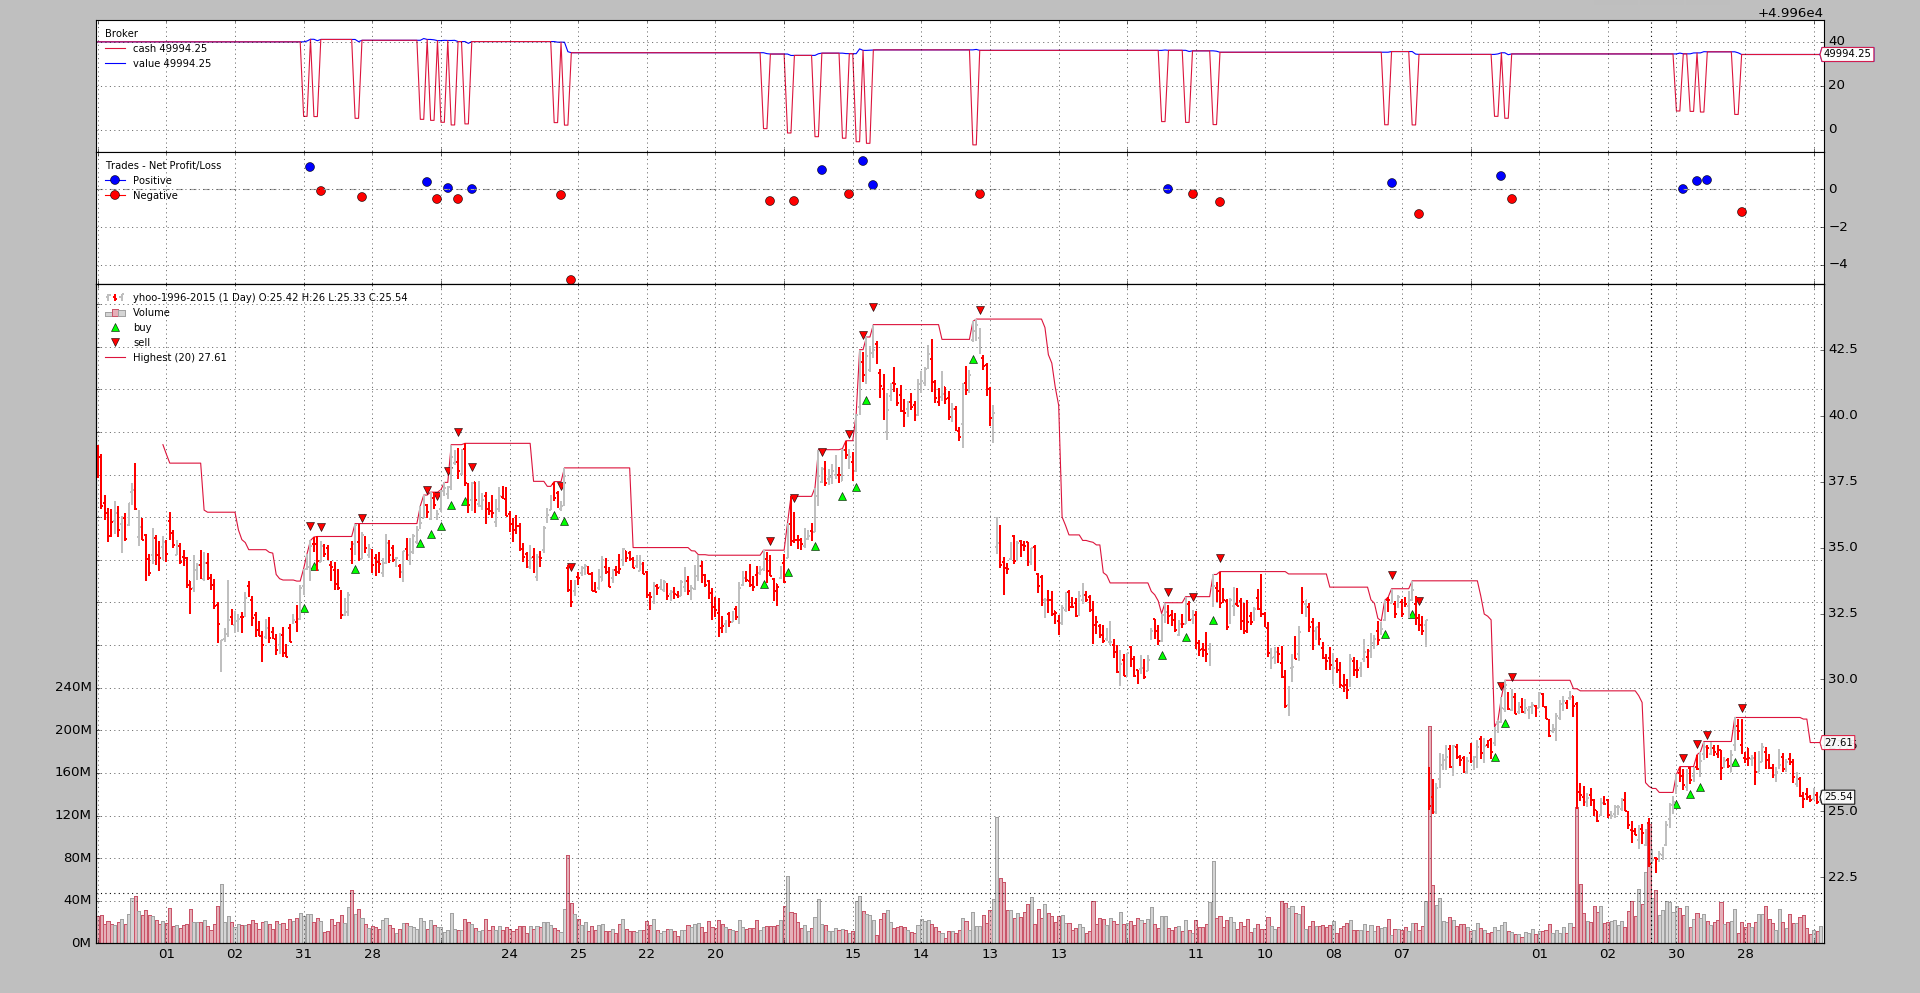This screenshot has height=993, width=1920.
Task: Click the 49994.25 value tag at right
Action: pos(1847,54)
